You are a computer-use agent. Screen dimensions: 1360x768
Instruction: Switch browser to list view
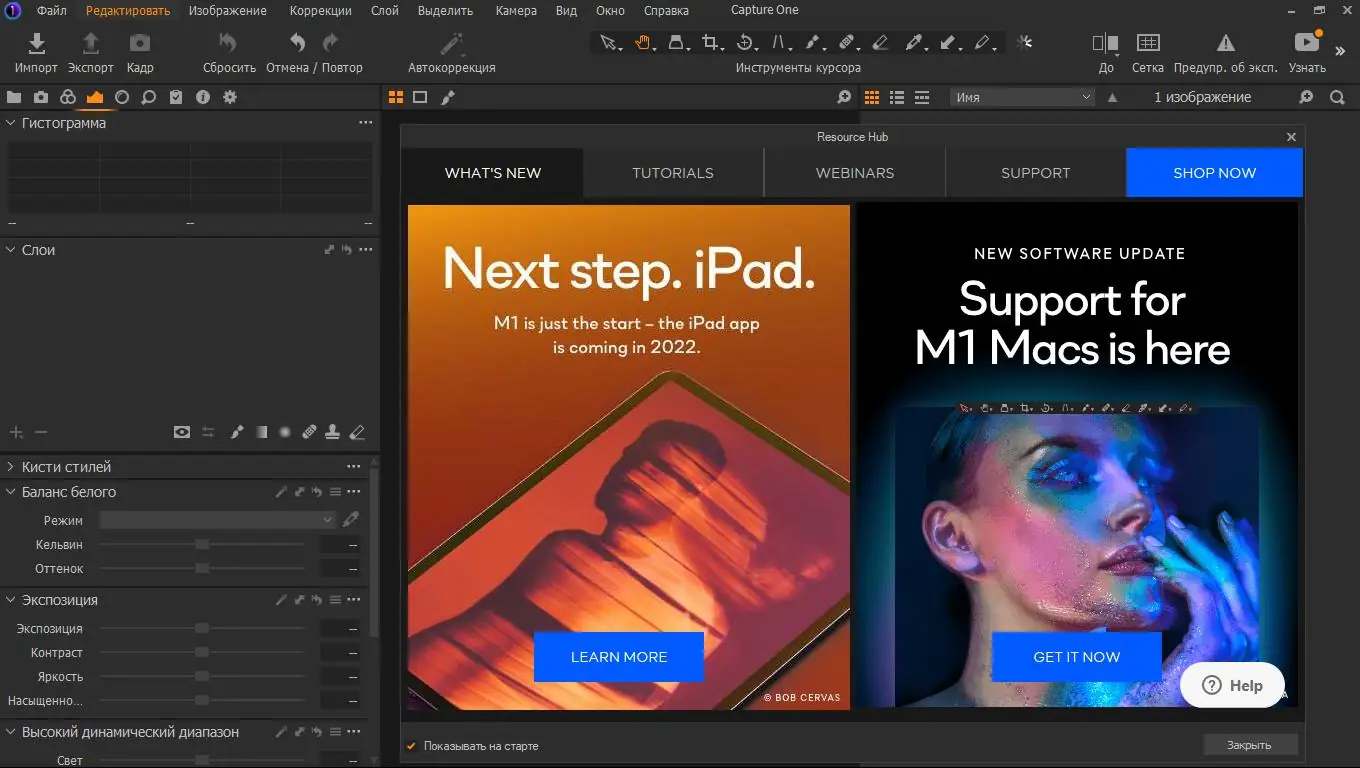click(897, 97)
